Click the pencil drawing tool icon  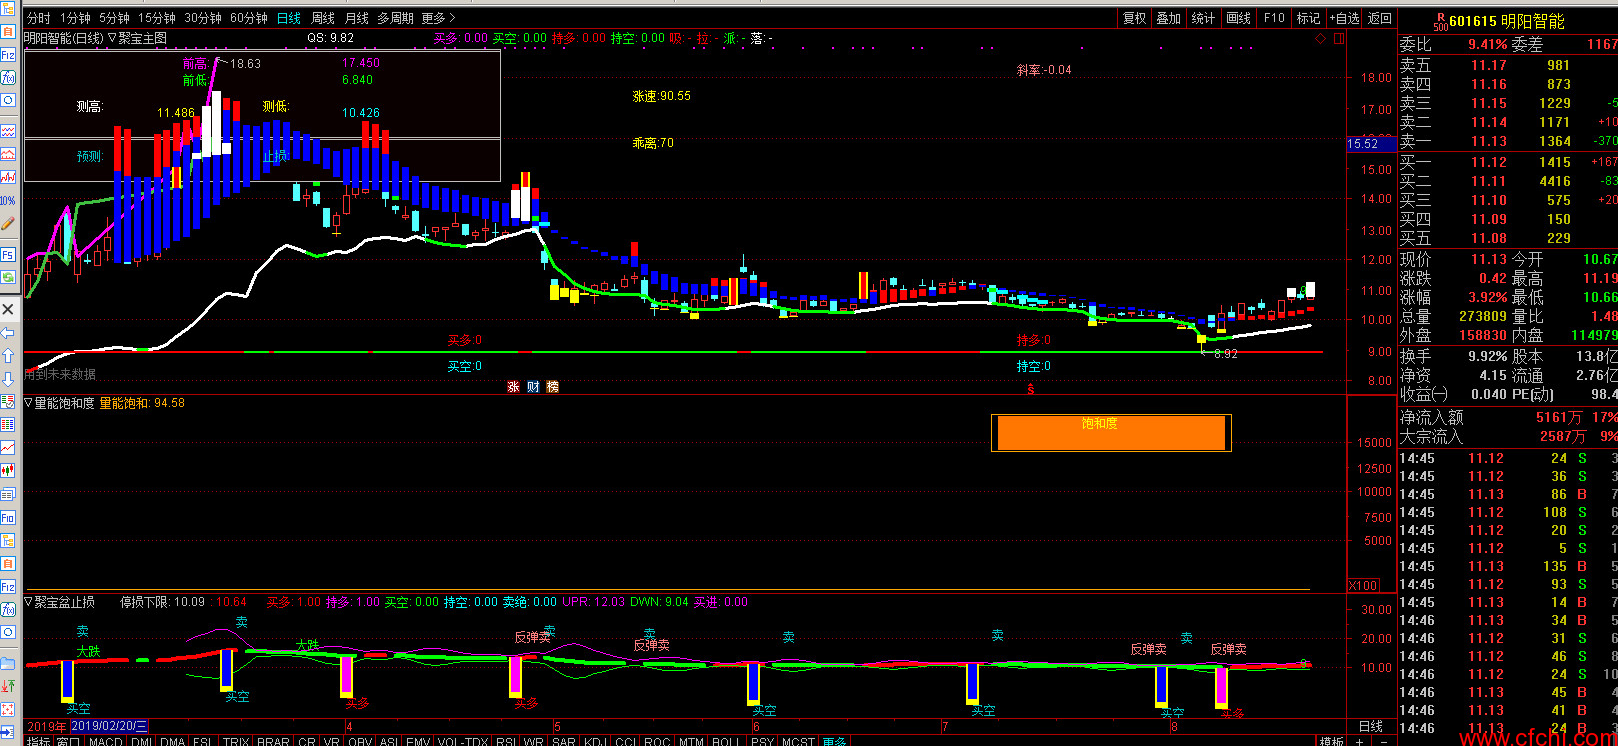click(7, 224)
